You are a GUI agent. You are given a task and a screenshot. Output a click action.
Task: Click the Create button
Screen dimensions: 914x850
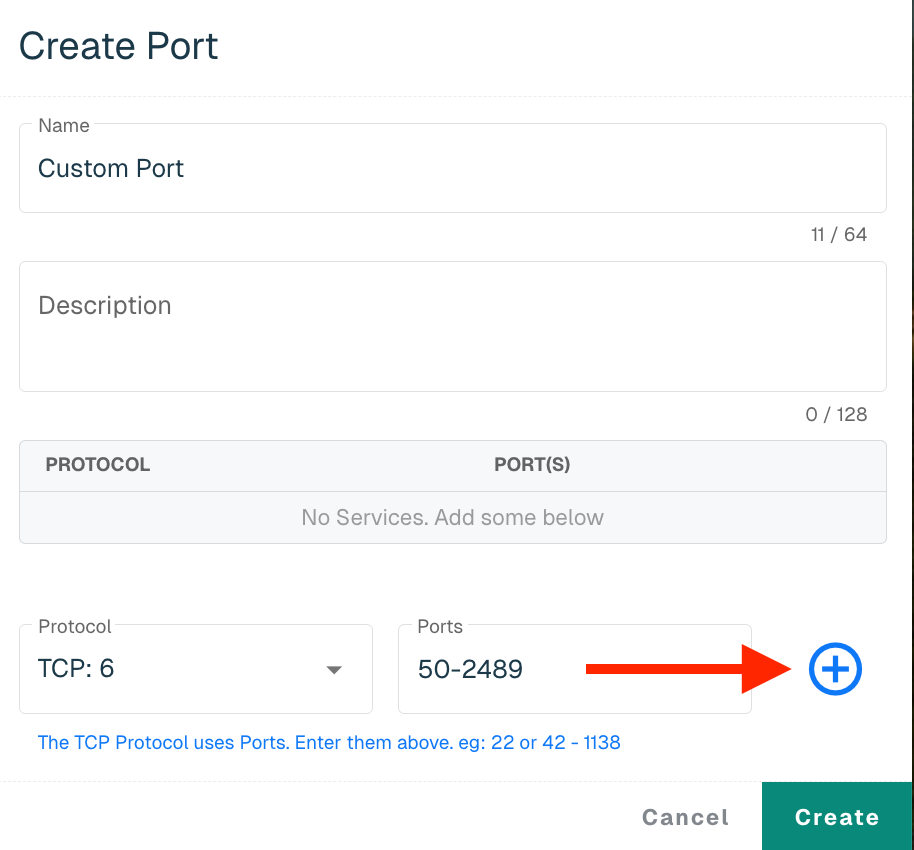(x=836, y=816)
